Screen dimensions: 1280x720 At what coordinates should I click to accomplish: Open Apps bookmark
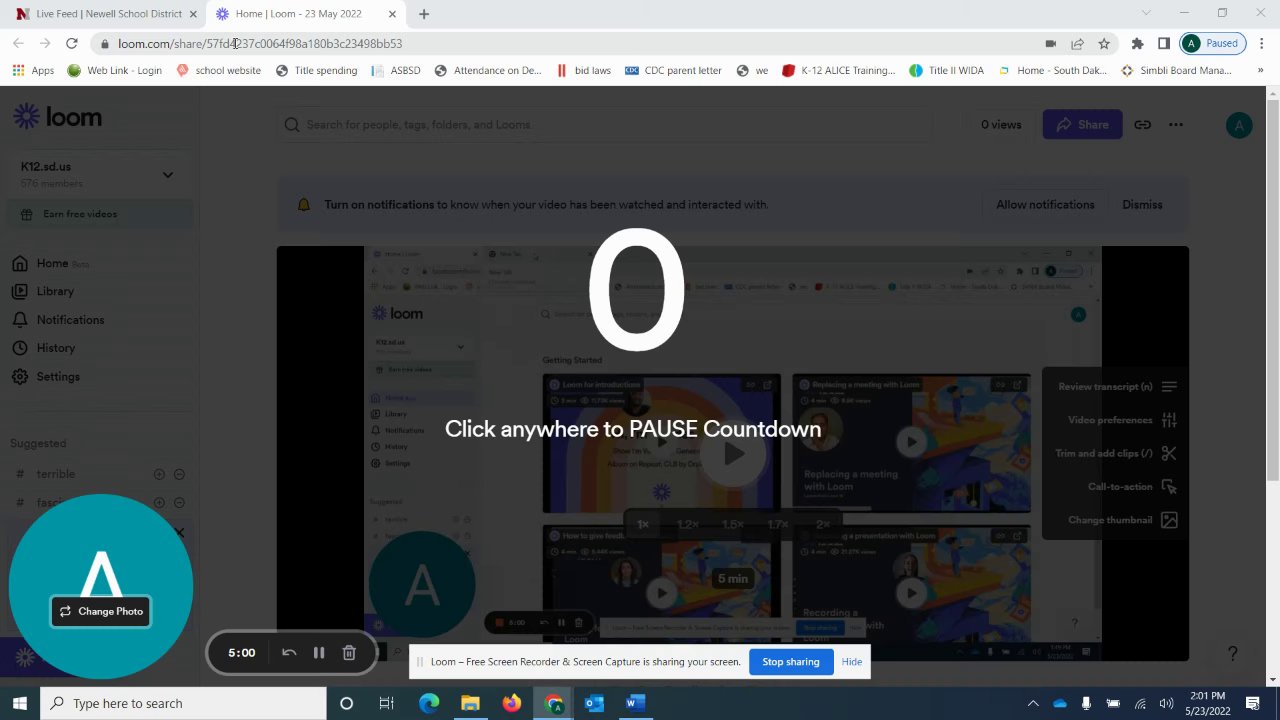33,71
